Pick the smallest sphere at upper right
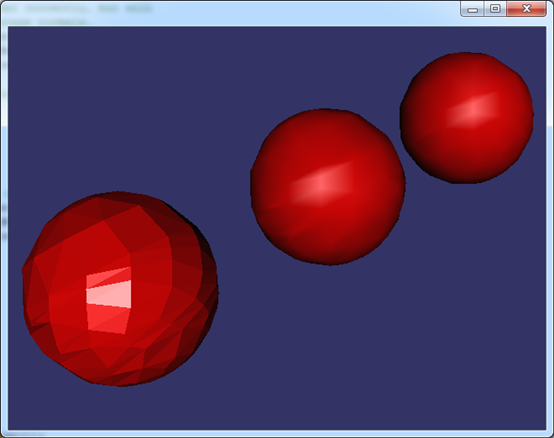The height and width of the screenshot is (438, 554). (x=466, y=118)
